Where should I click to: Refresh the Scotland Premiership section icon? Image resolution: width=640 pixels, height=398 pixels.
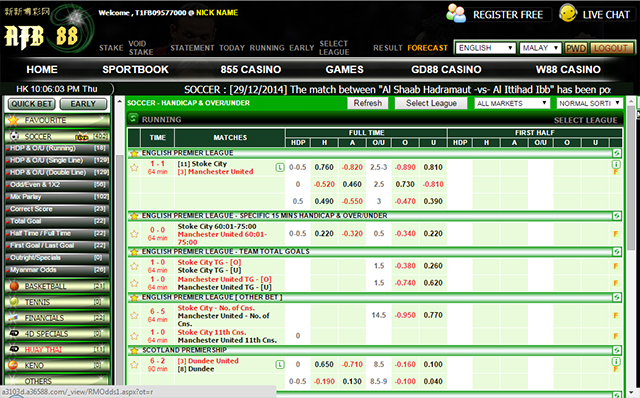click(616, 350)
